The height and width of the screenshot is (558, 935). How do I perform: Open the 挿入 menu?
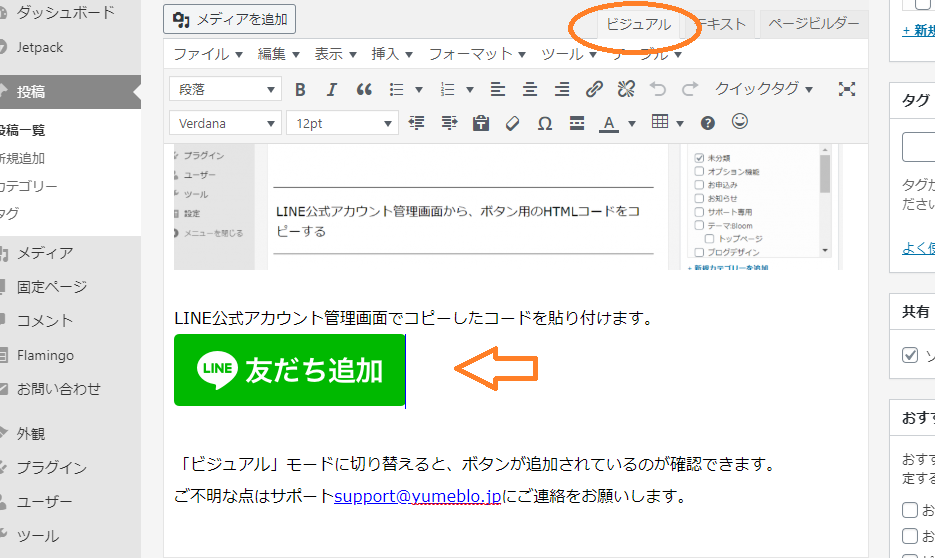click(392, 54)
